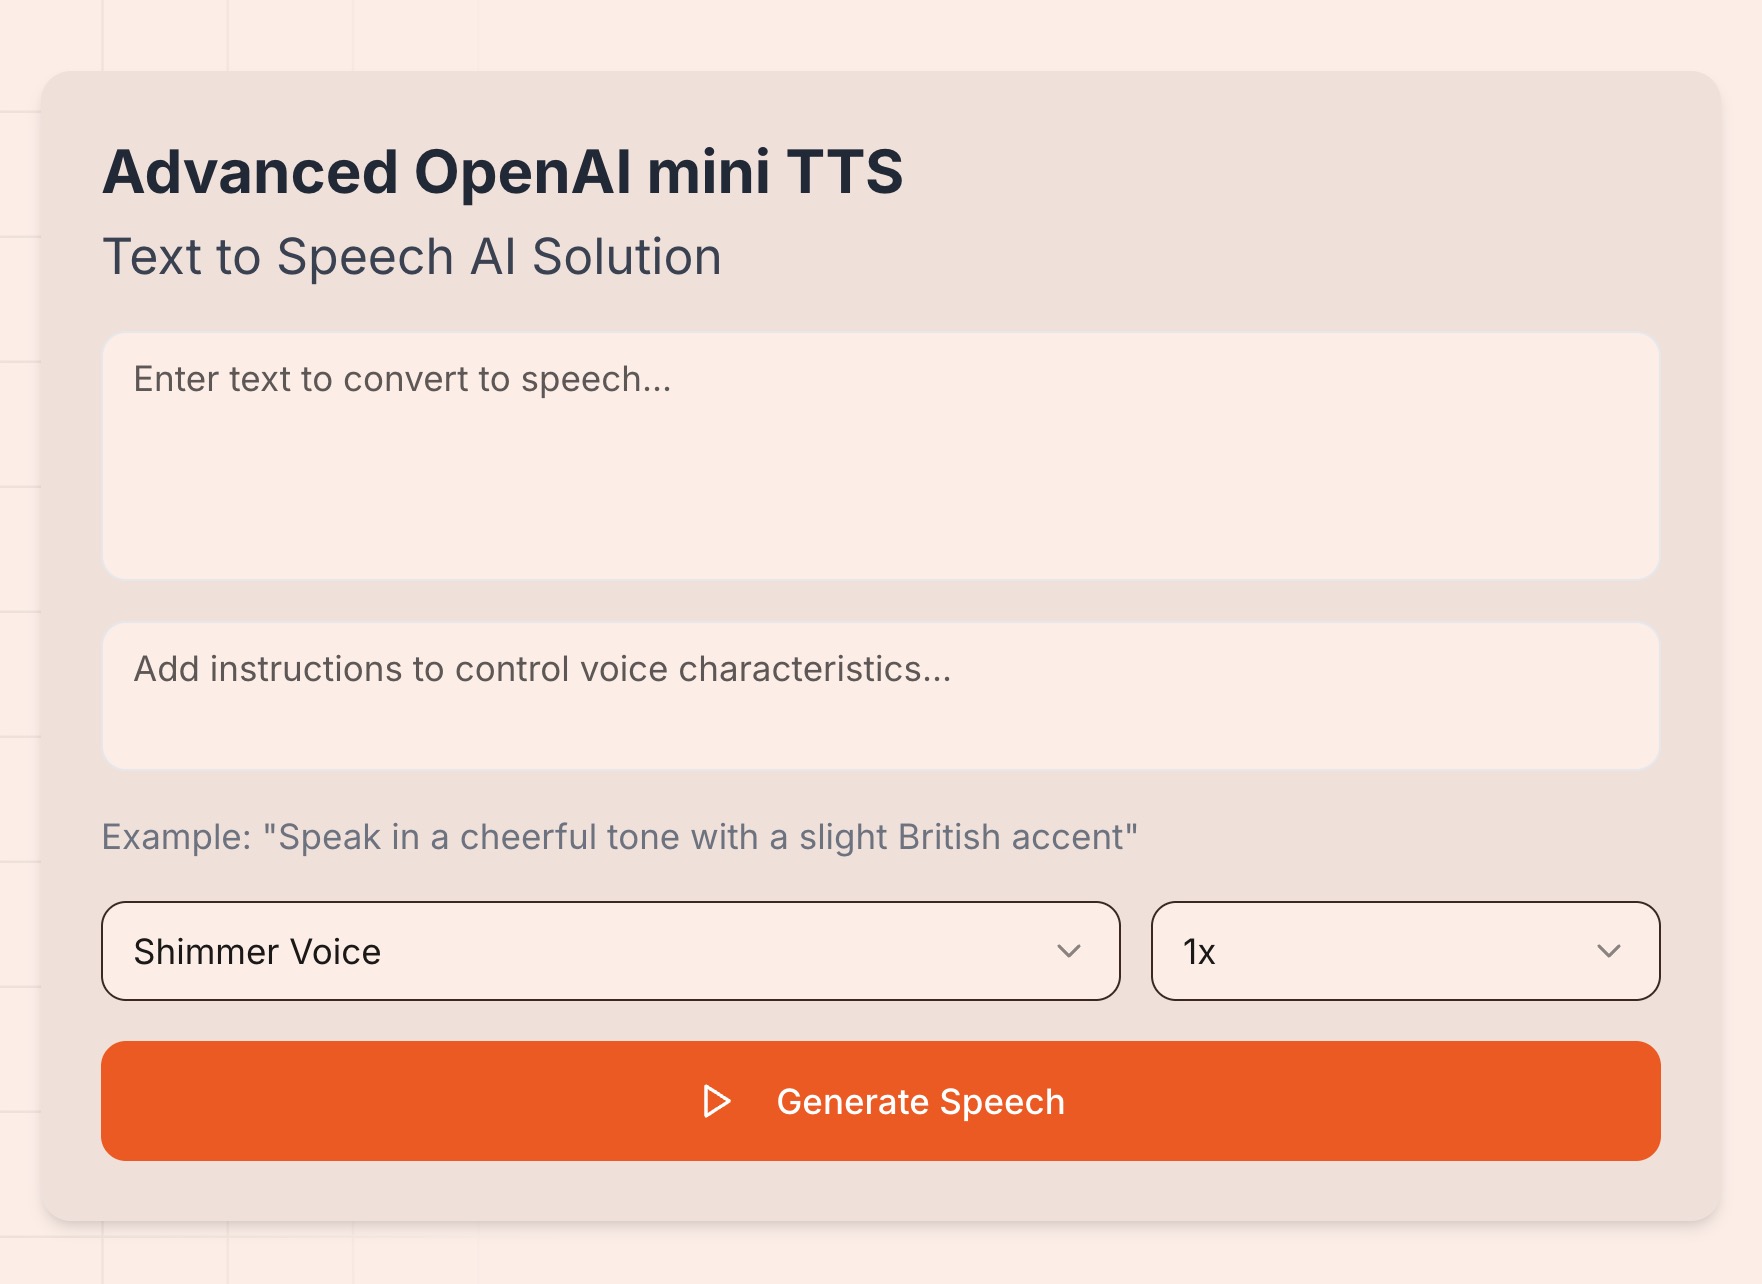Image resolution: width=1762 pixels, height=1284 pixels.
Task: Click the "1x" speed value text
Action: [x=1199, y=952]
